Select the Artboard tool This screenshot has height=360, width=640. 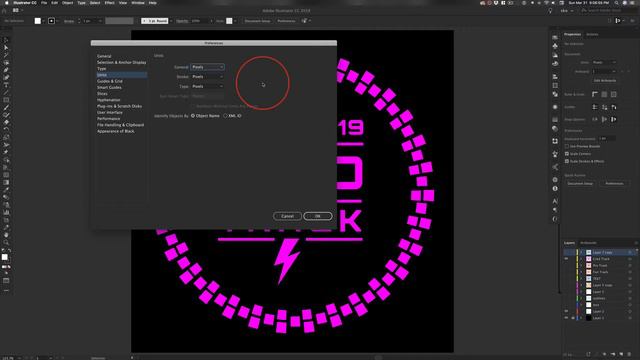coord(6,220)
